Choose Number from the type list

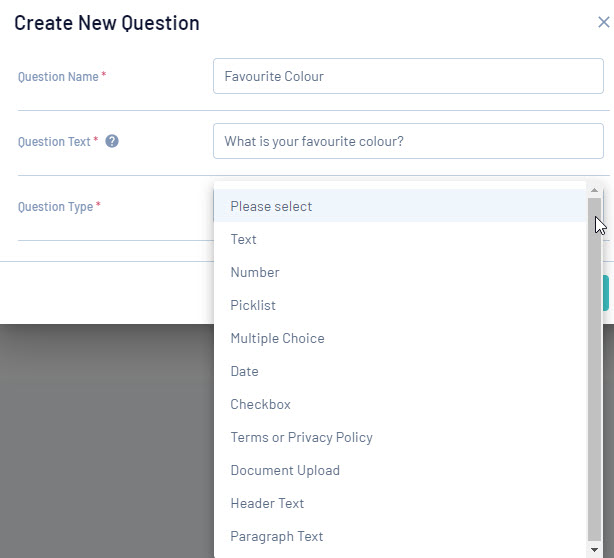(x=255, y=272)
